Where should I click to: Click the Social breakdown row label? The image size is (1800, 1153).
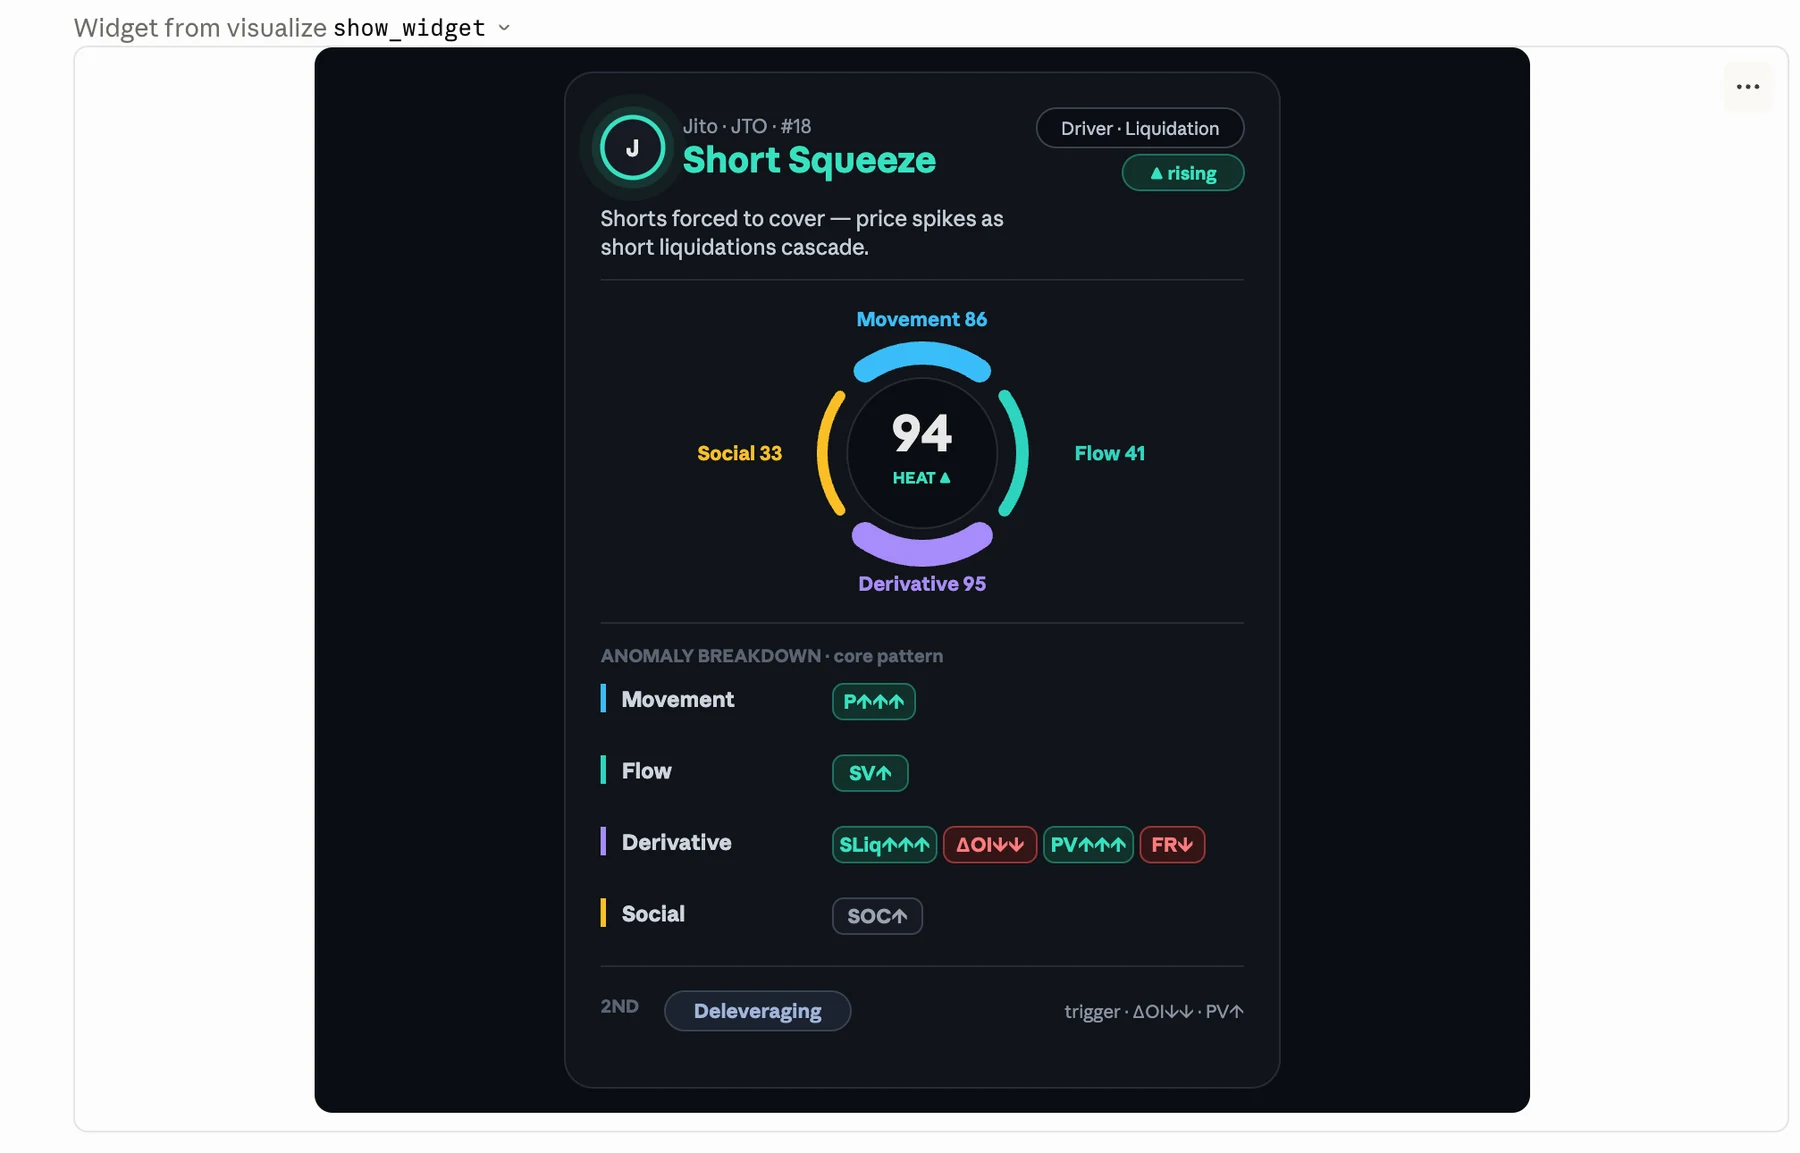pos(653,914)
